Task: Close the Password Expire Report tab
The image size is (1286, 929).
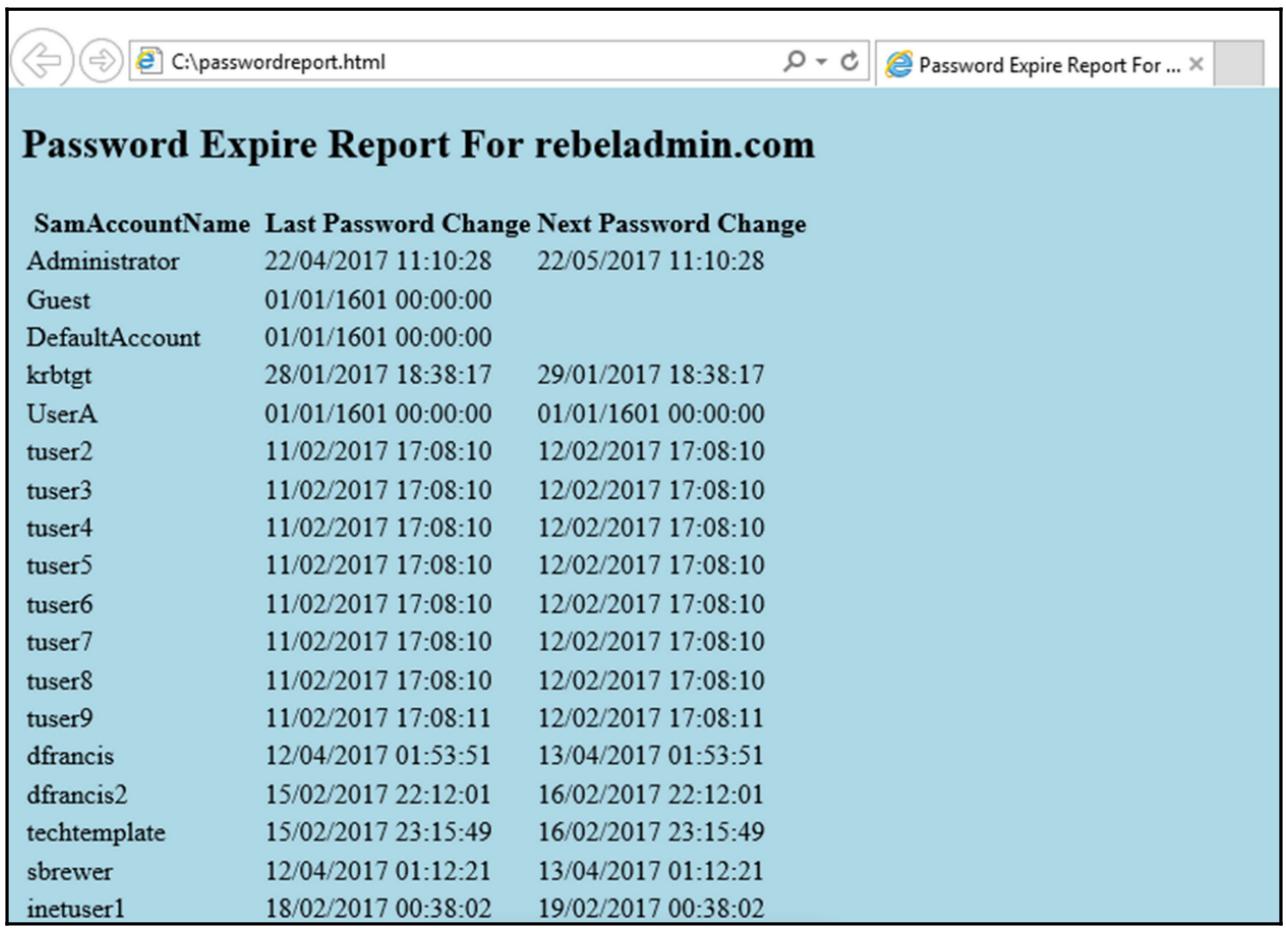Action: 1195,65
